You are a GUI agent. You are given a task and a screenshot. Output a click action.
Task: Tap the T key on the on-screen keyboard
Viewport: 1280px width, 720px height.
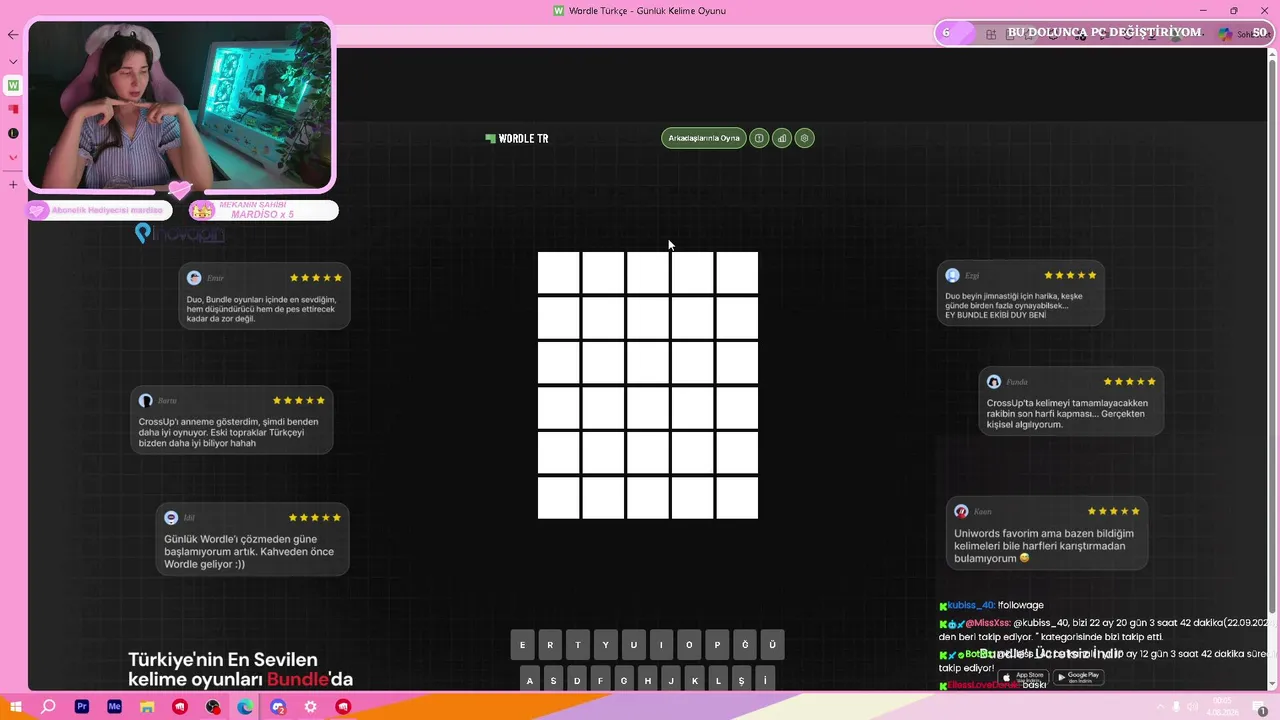[x=578, y=645]
